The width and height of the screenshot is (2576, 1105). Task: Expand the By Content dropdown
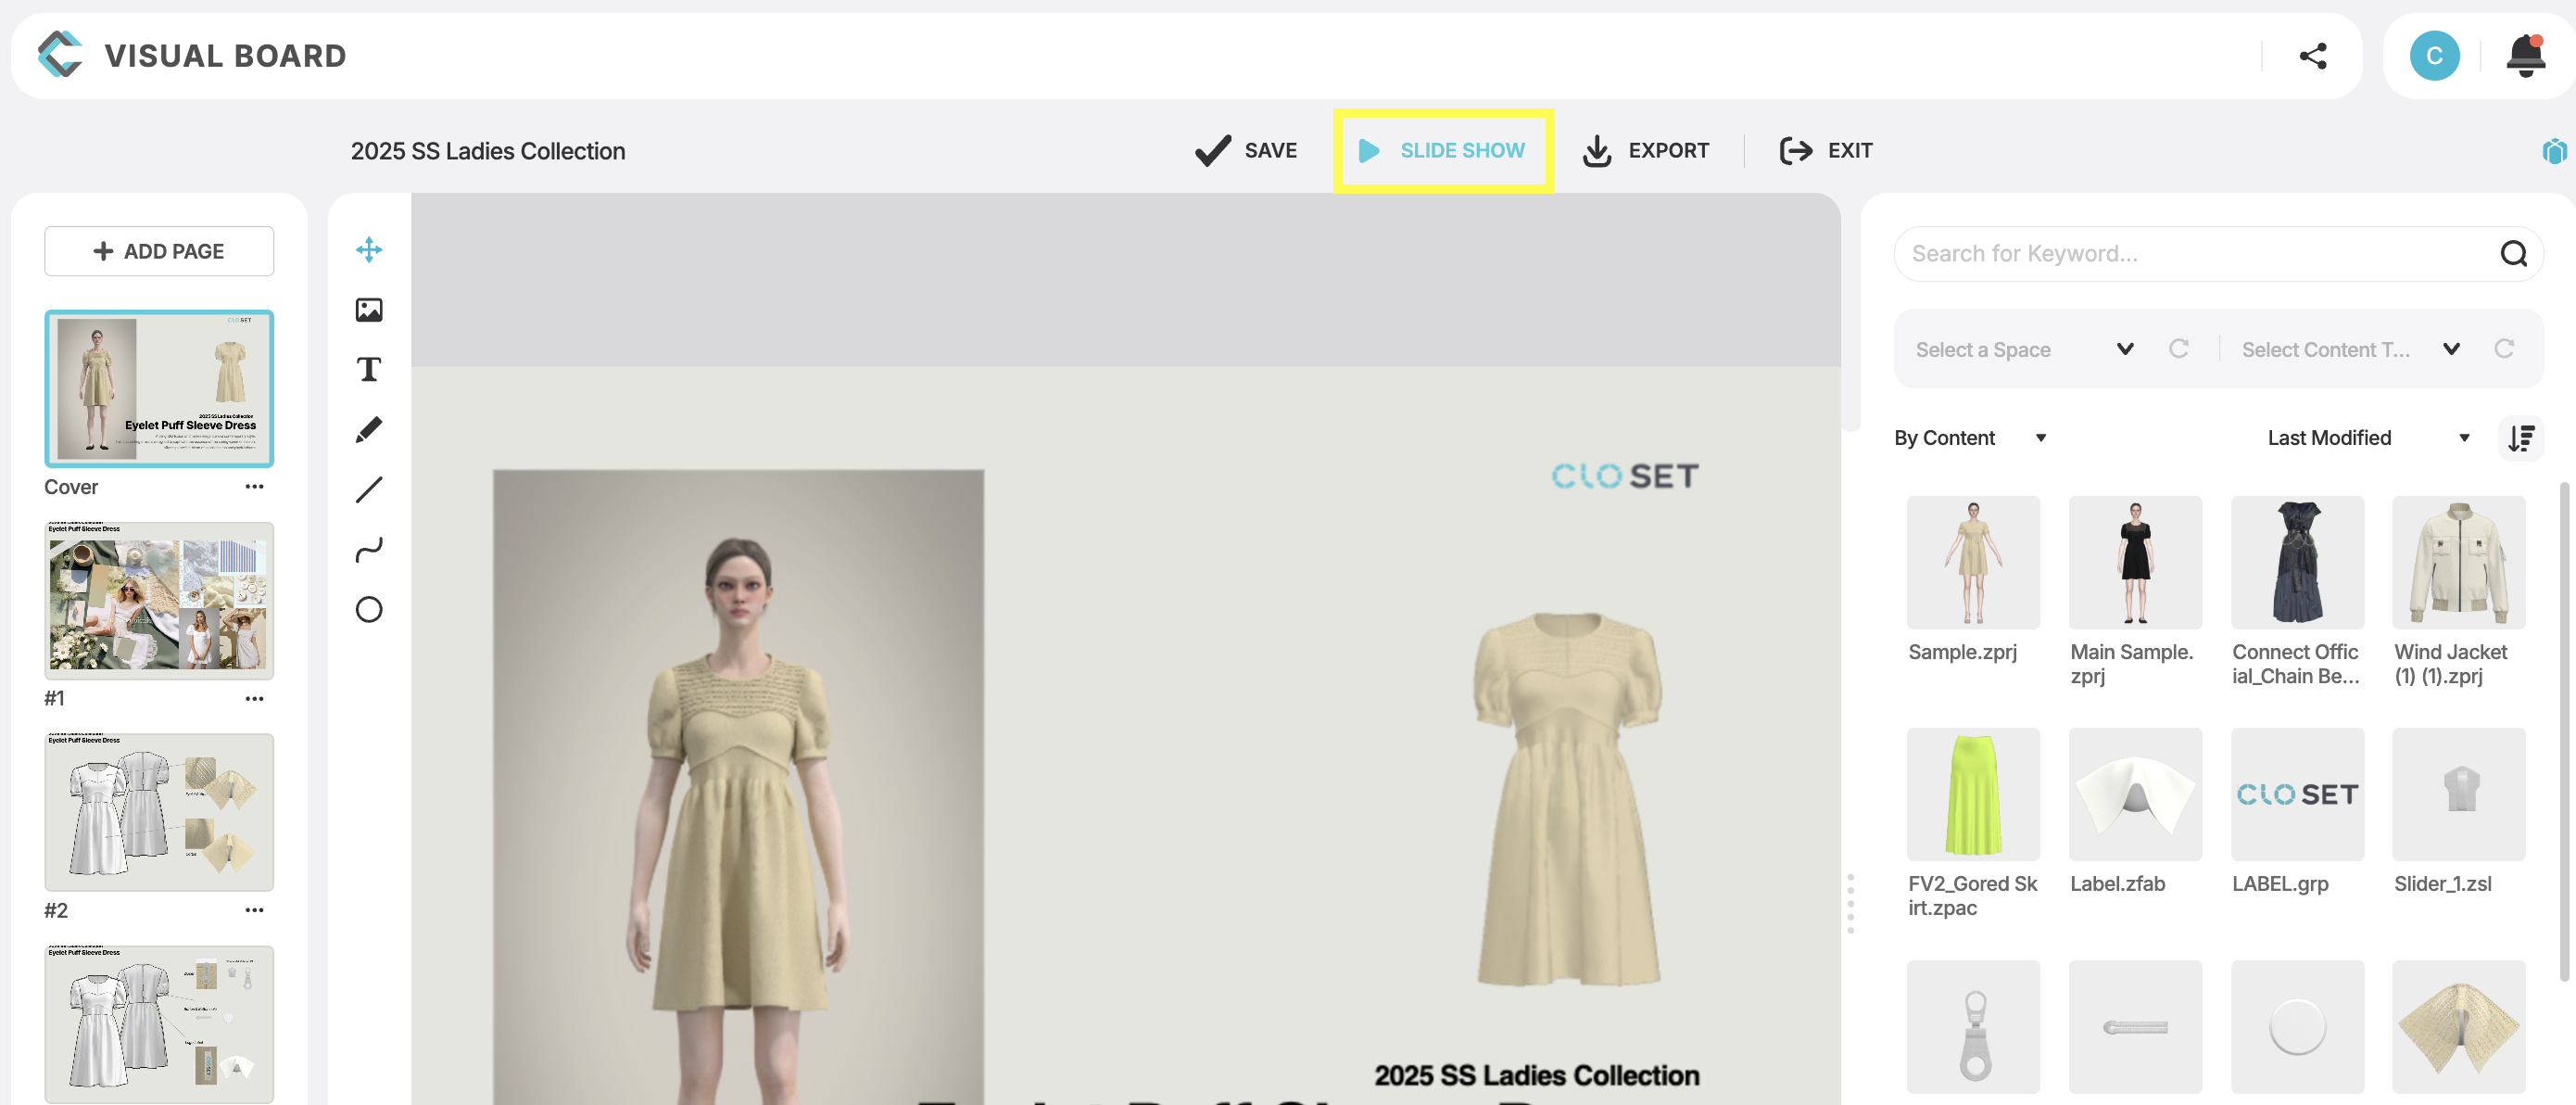[x=1970, y=438]
